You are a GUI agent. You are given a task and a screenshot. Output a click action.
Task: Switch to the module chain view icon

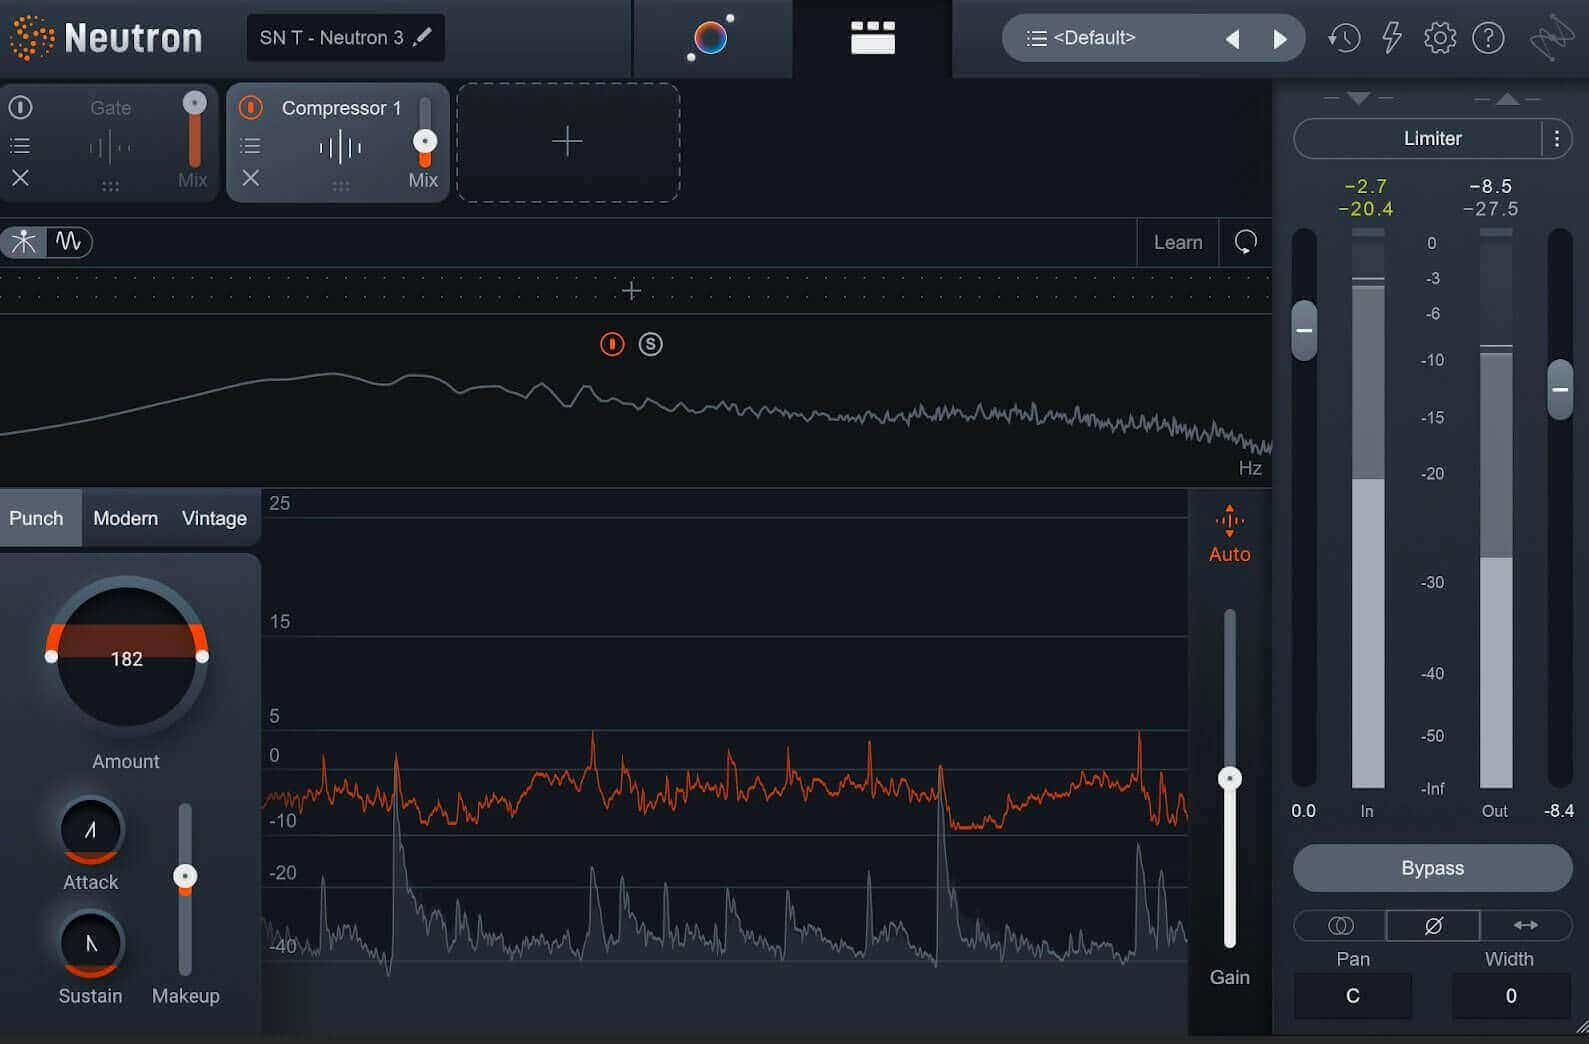872,38
